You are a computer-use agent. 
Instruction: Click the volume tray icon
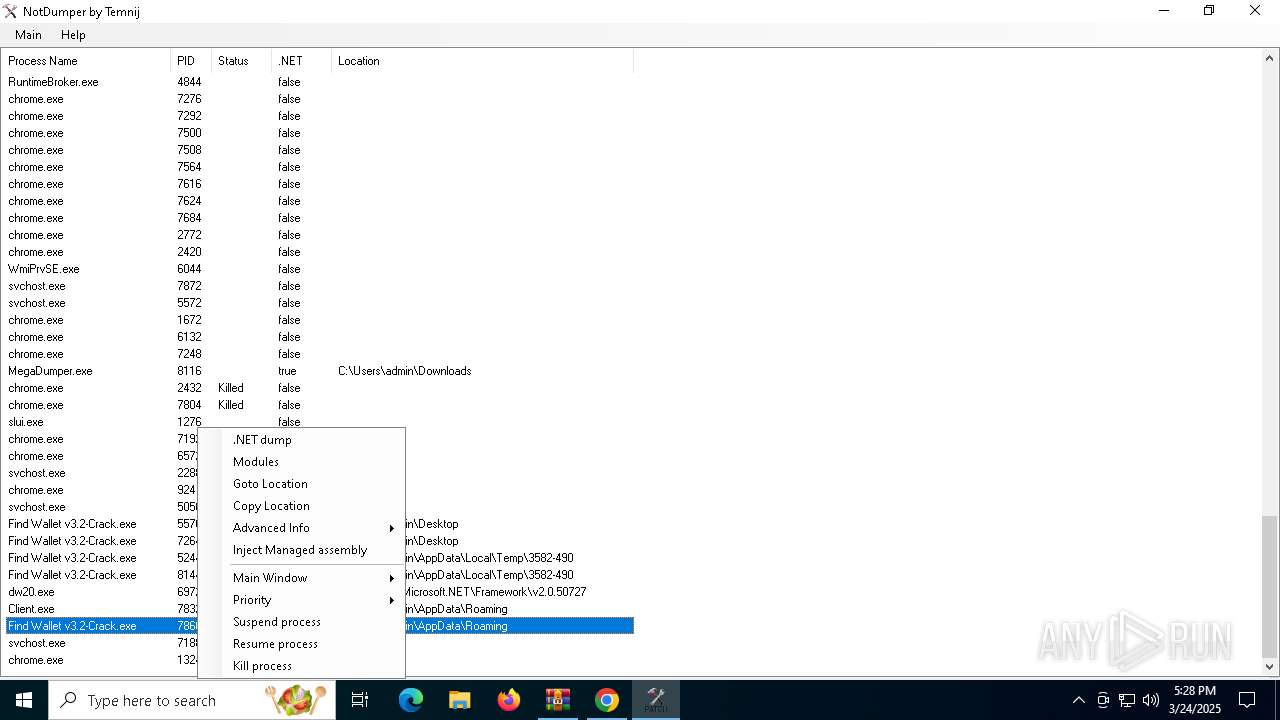pyautogui.click(x=1151, y=700)
